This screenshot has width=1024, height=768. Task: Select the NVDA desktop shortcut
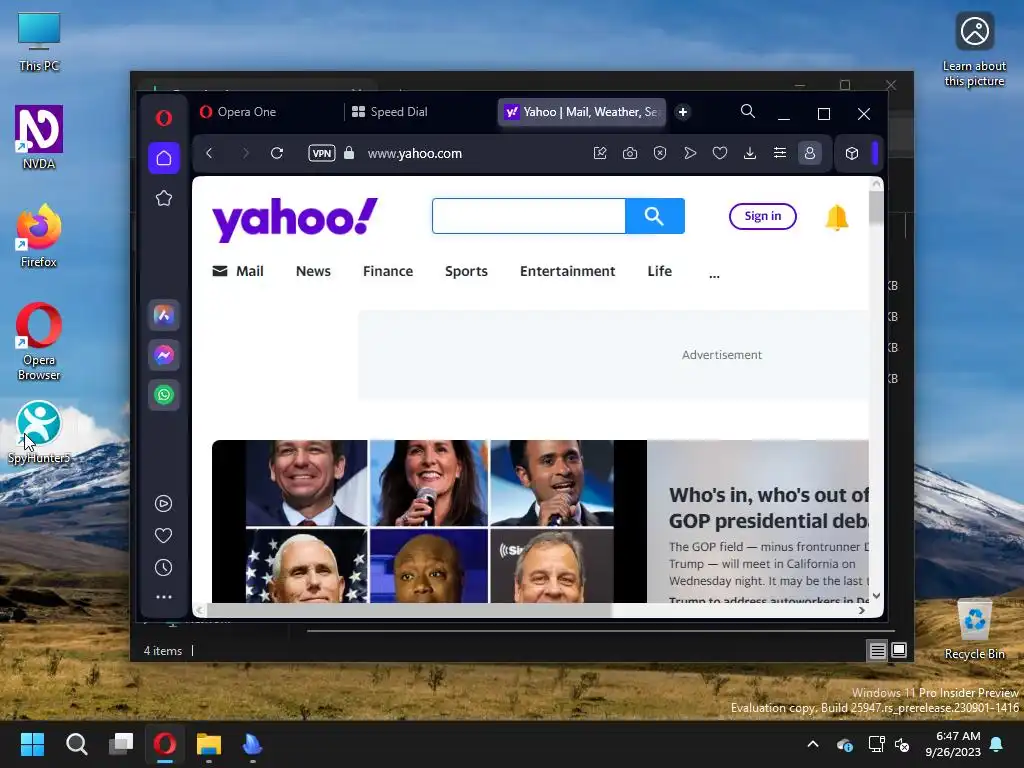tap(39, 138)
